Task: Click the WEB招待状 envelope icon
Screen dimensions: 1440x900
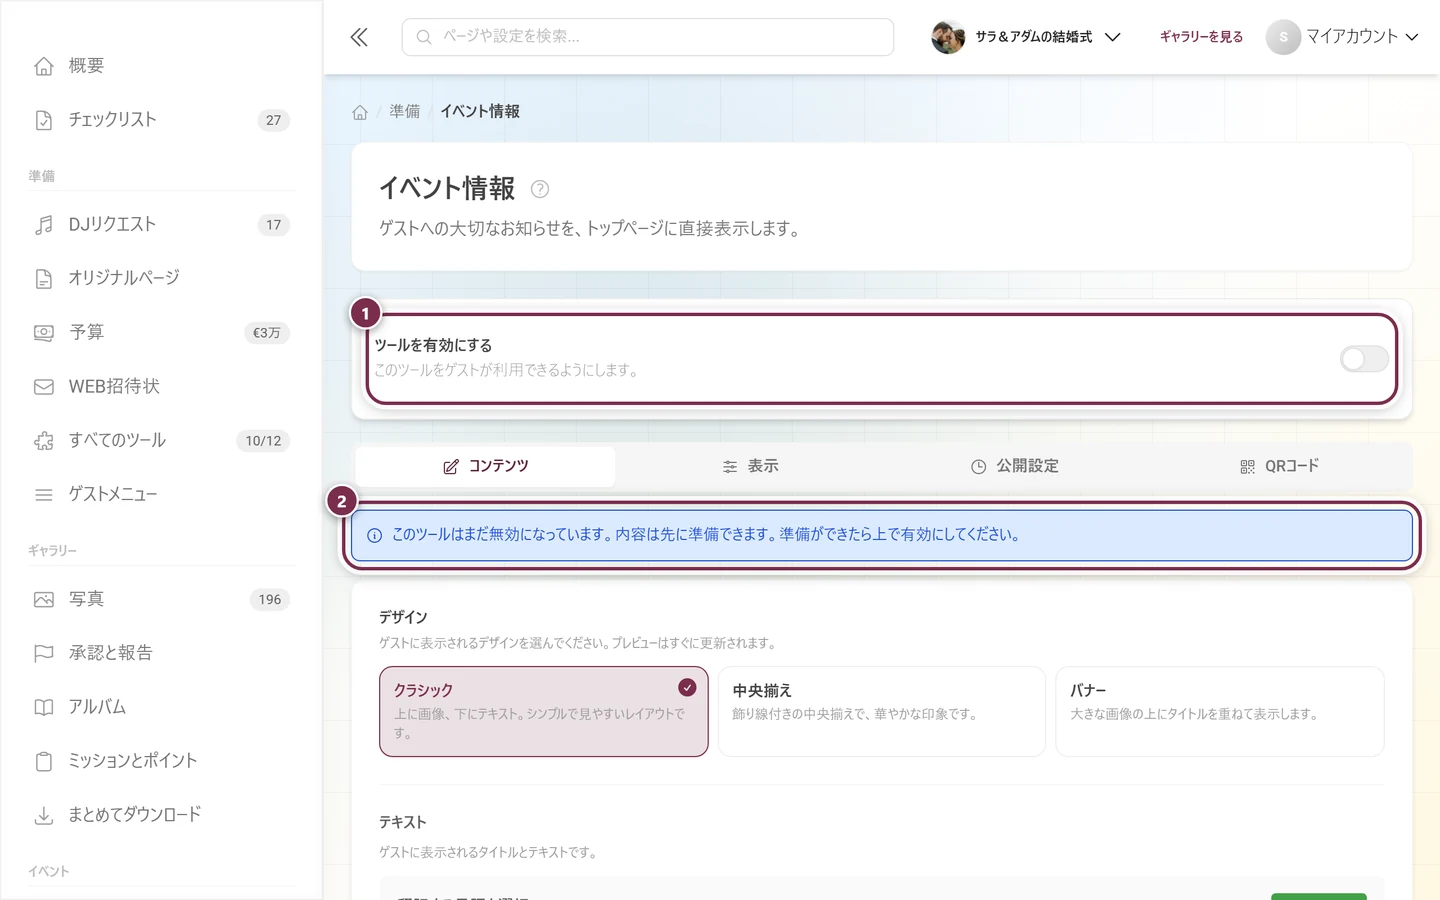Action: click(44, 387)
